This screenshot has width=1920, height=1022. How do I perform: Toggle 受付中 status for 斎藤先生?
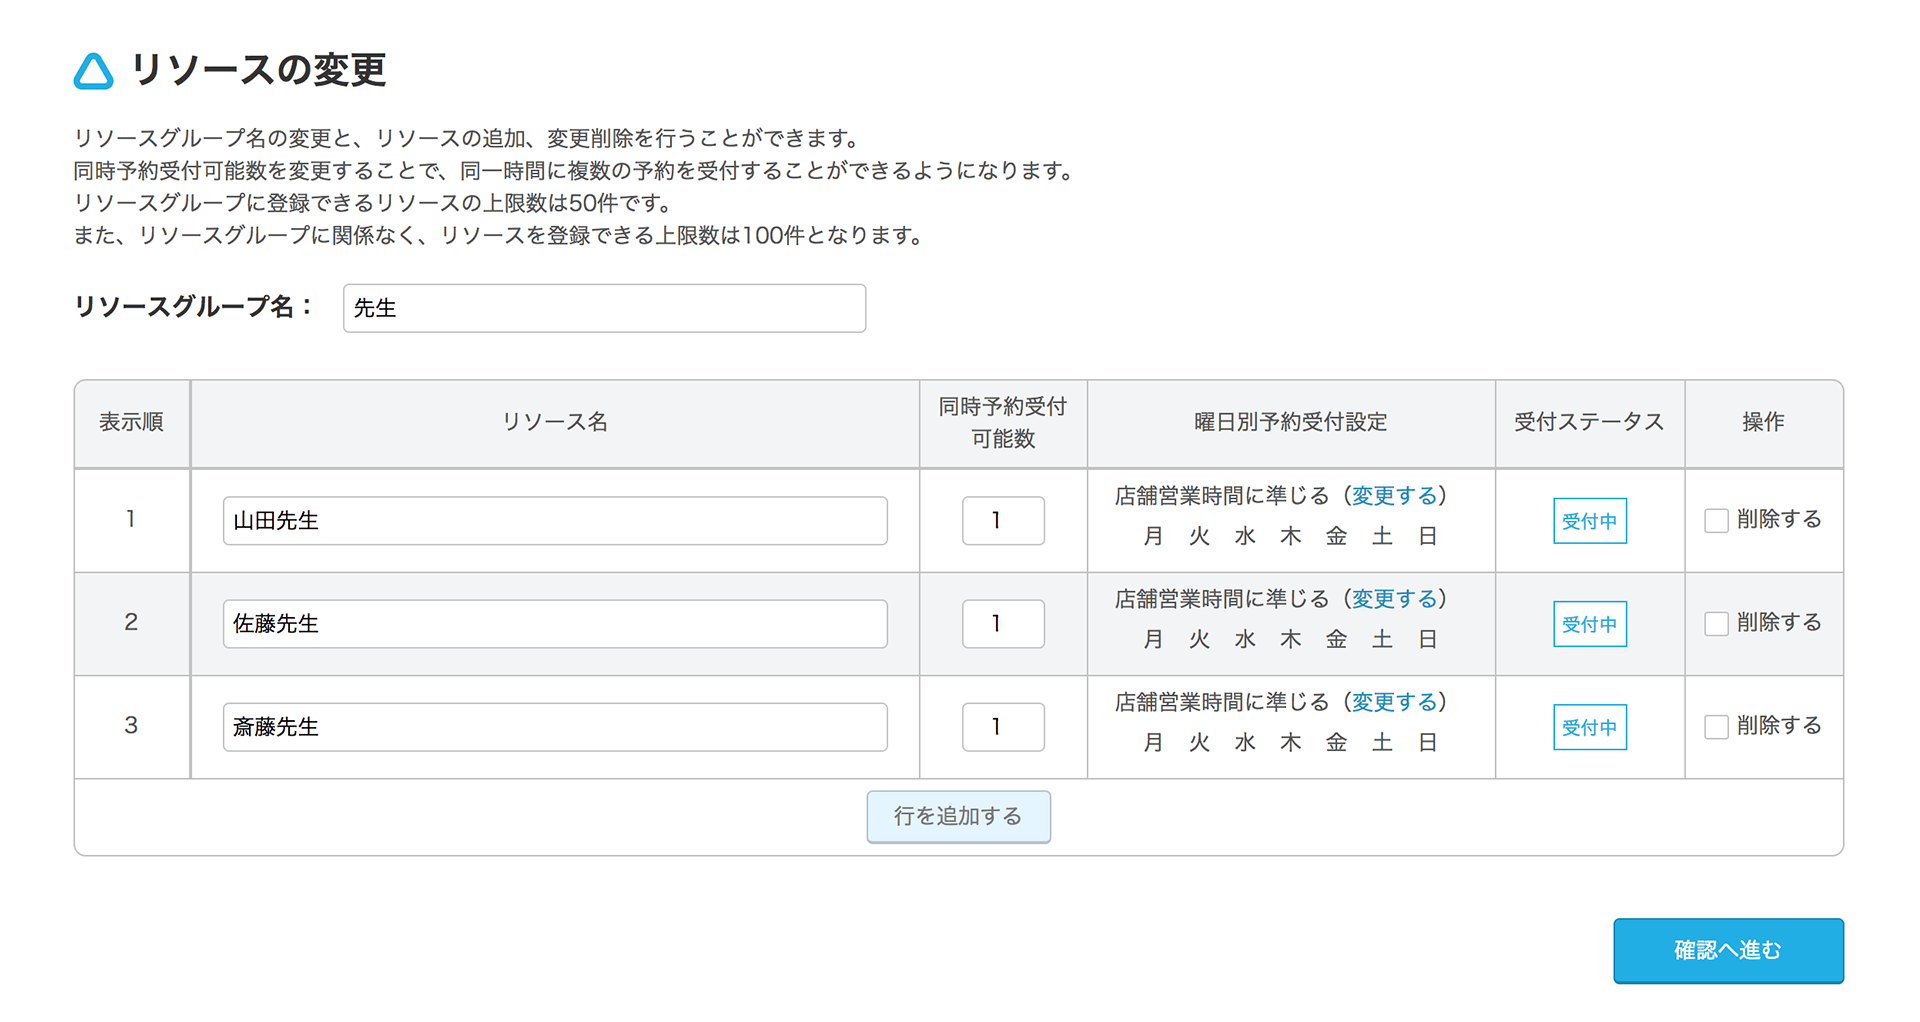tap(1589, 727)
